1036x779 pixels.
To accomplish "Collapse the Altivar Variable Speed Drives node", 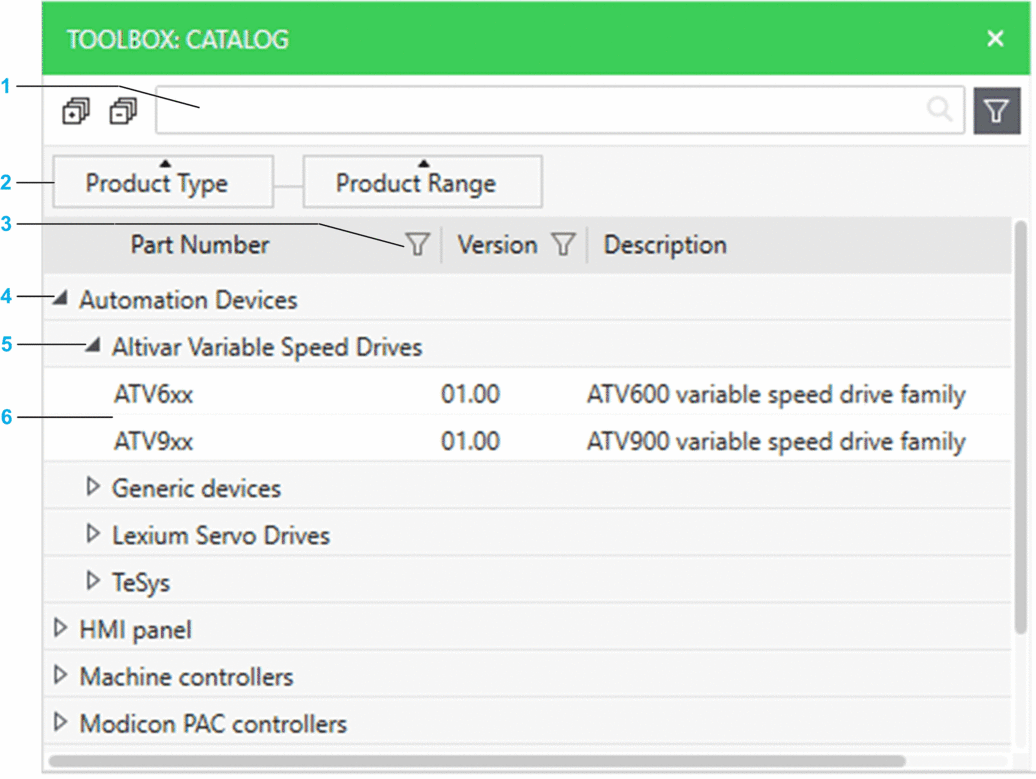I will click(x=93, y=345).
